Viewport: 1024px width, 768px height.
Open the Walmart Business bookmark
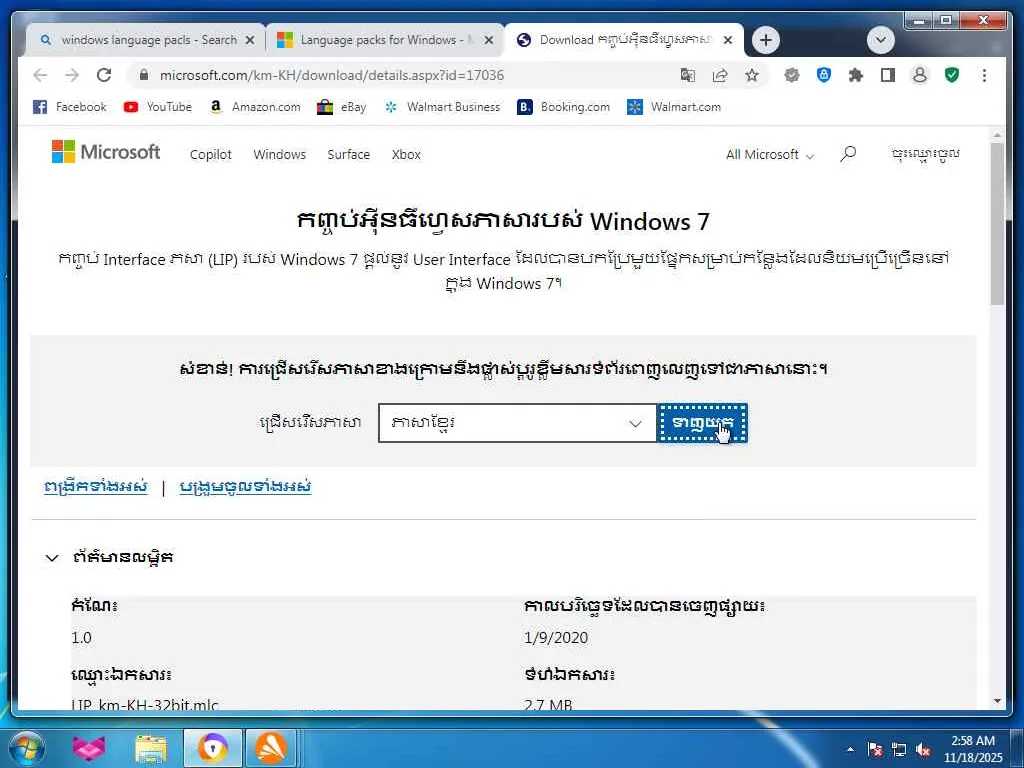[442, 106]
